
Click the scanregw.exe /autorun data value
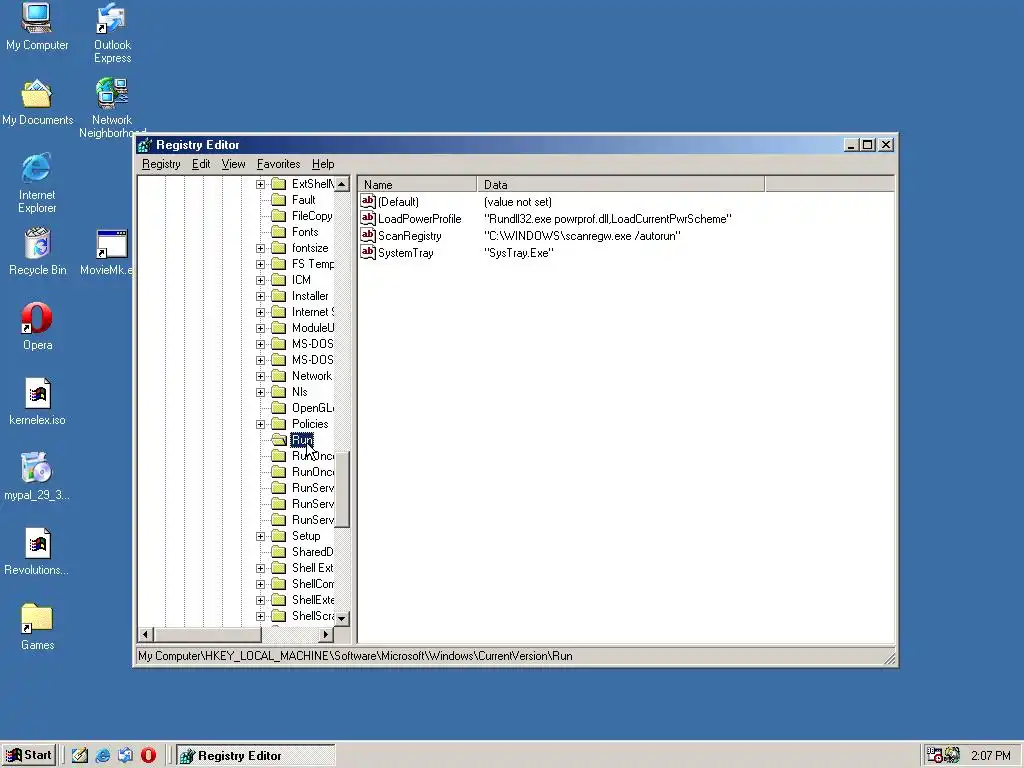click(582, 236)
